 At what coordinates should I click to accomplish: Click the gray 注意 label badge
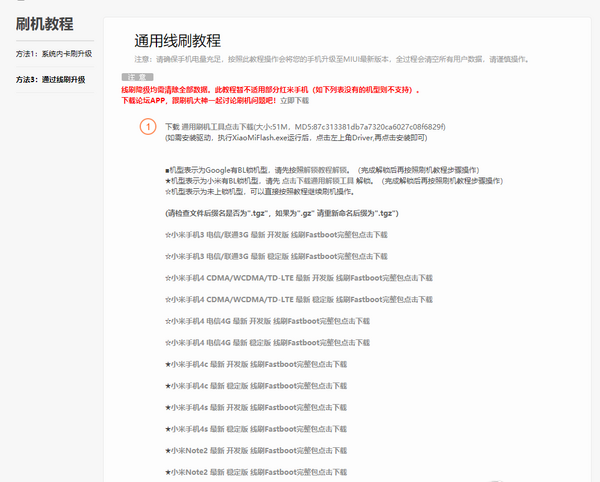(137, 77)
